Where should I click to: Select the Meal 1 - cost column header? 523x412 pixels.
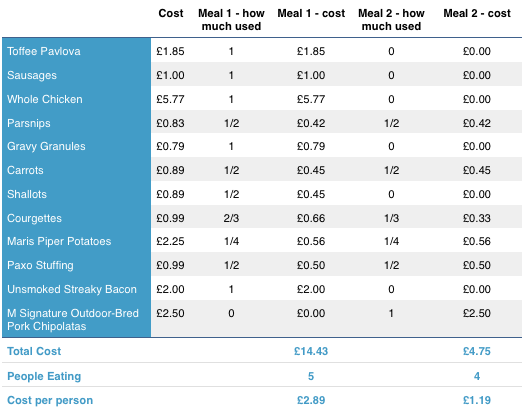pyautogui.click(x=311, y=13)
